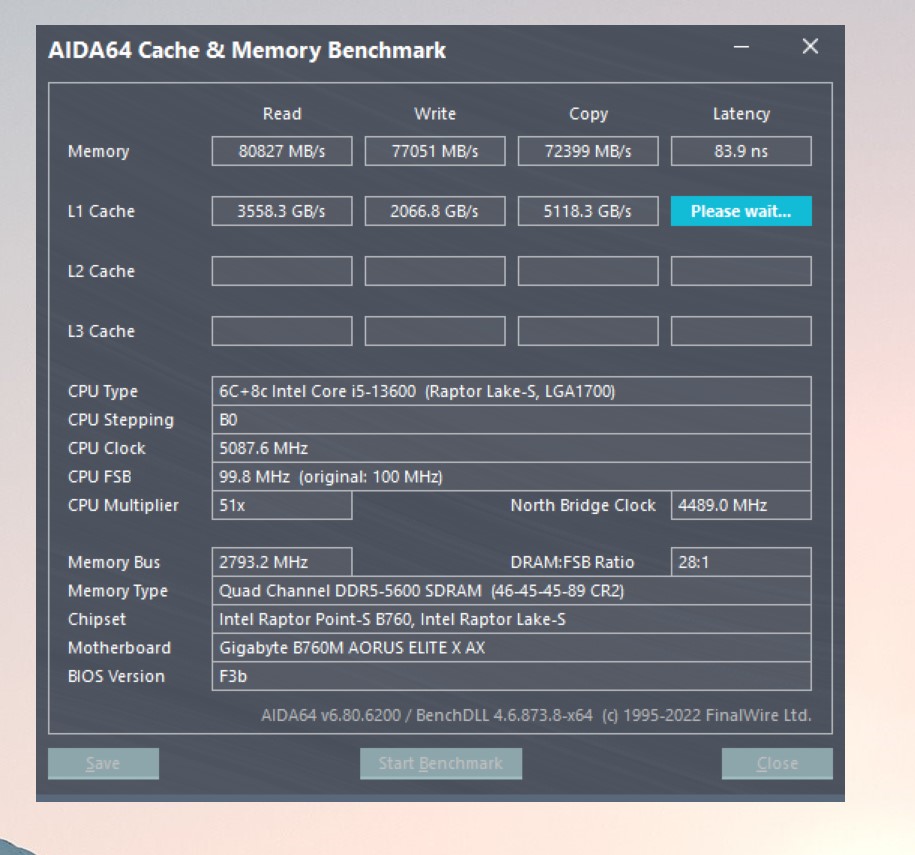Close the AIDA64 window with X
Screen dimensions: 915x855
click(810, 46)
